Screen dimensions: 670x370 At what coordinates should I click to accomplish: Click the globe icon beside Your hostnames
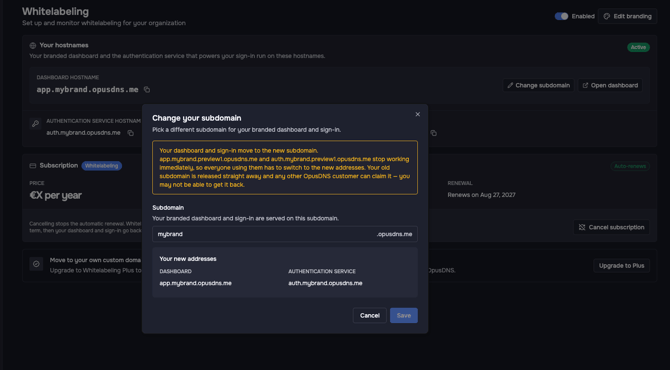[x=33, y=45]
